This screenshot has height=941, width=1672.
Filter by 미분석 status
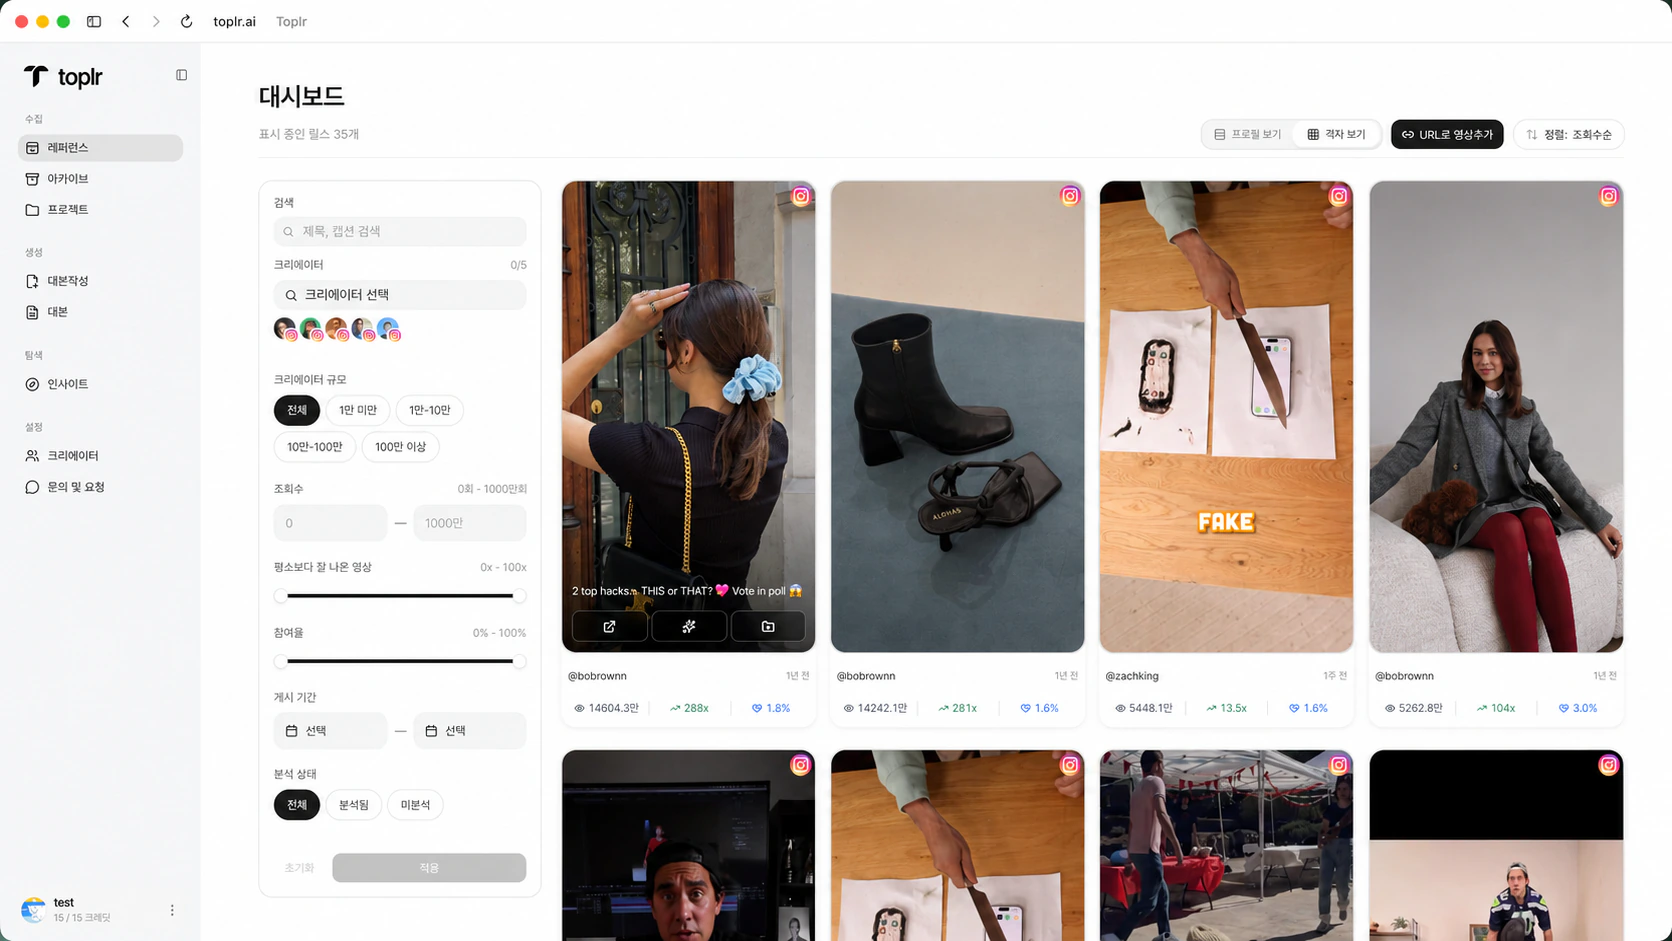pyautogui.click(x=415, y=805)
